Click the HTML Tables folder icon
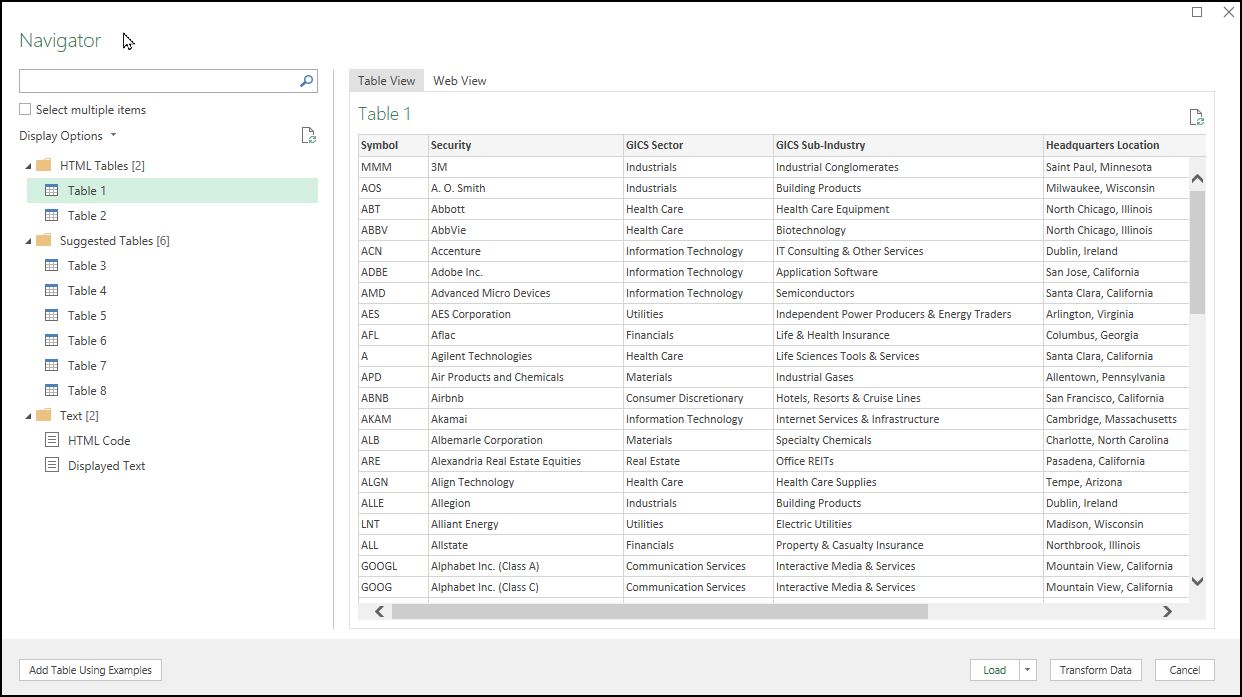This screenshot has height=697, width=1242. pyautogui.click(x=43, y=165)
